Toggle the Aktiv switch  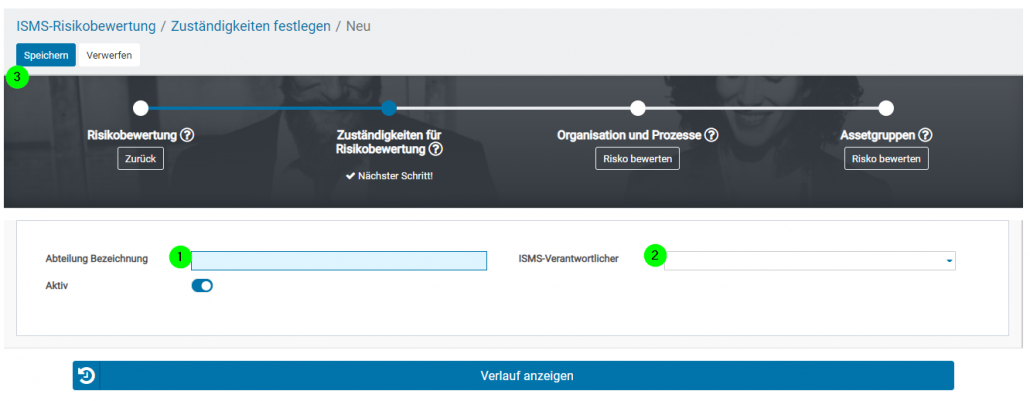coord(202,286)
